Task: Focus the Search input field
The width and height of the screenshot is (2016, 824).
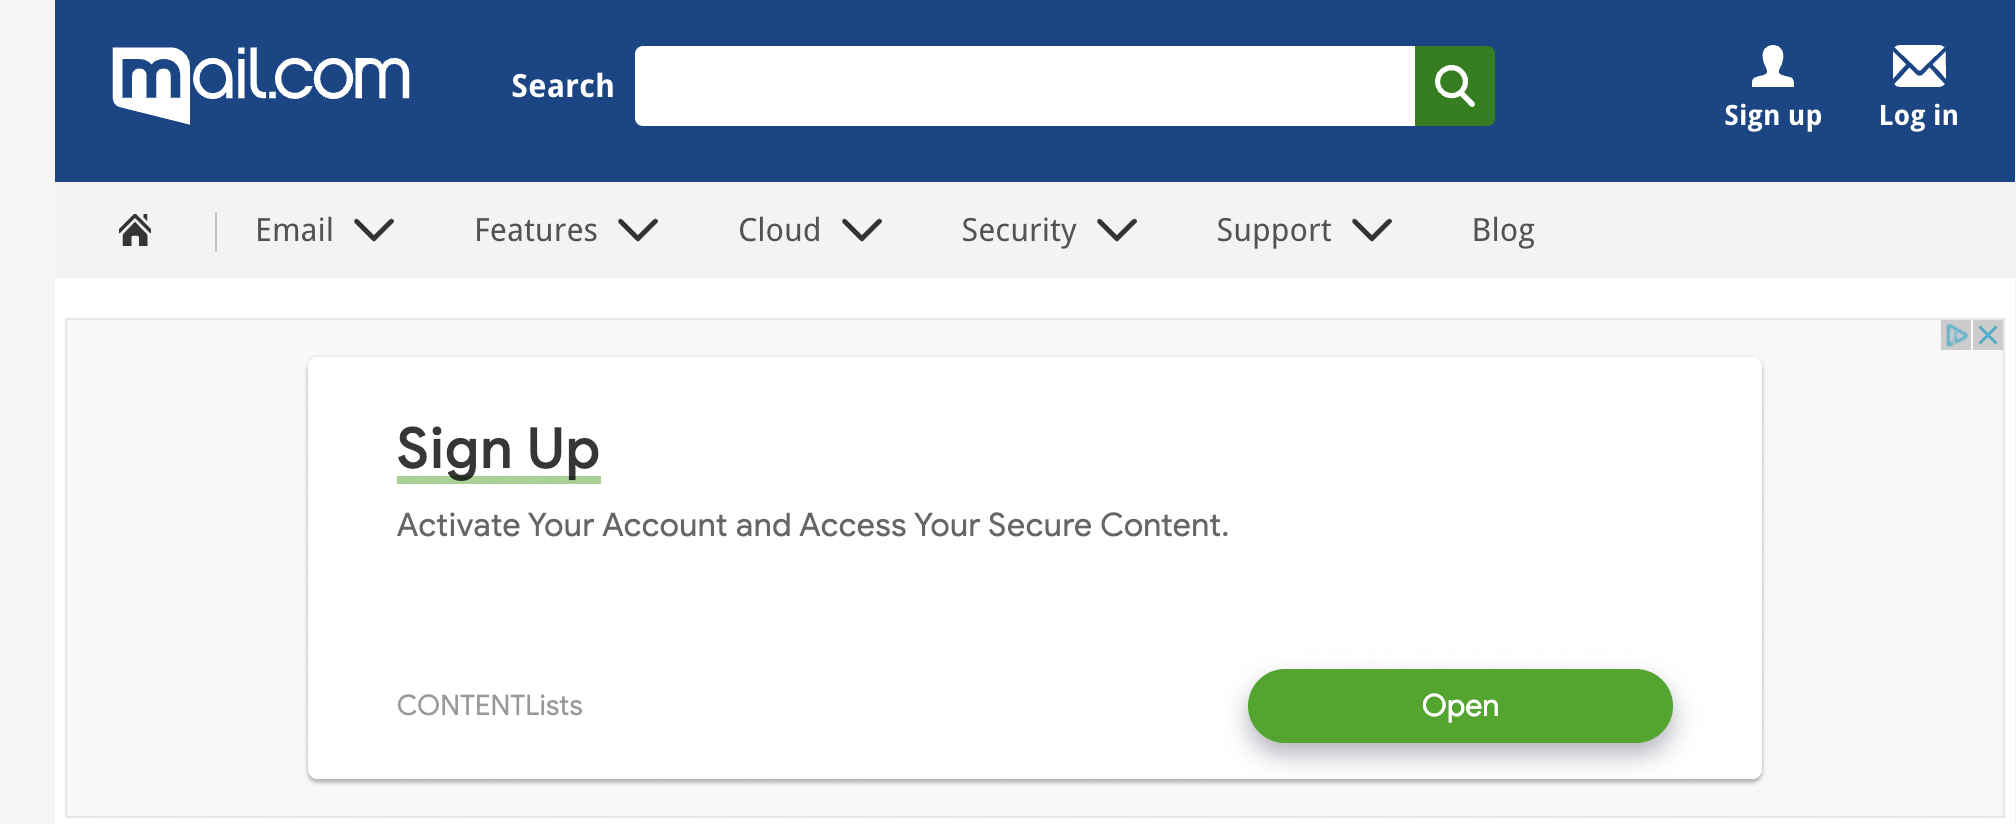Action: 1024,86
